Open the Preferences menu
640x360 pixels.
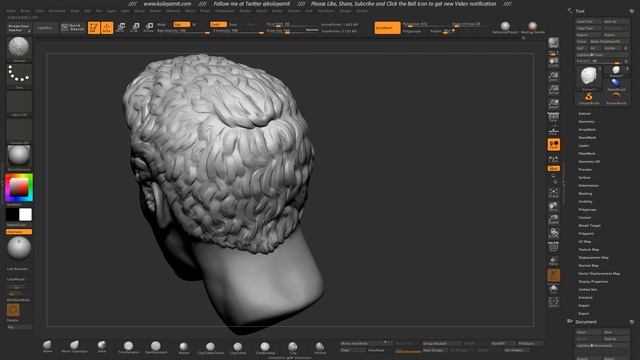(225, 11)
